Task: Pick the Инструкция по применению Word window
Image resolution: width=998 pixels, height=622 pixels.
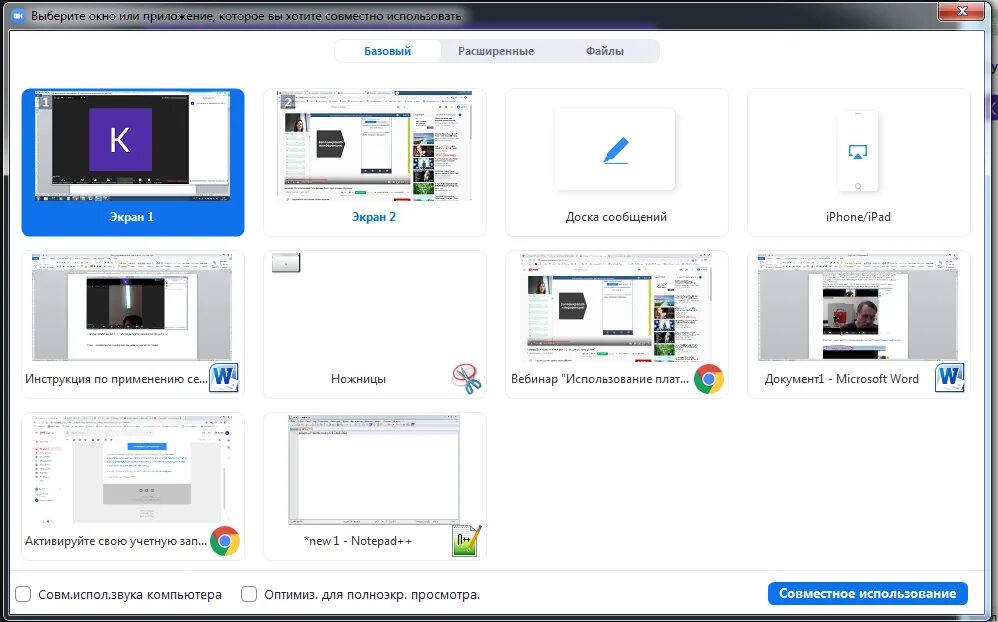Action: [x=133, y=325]
